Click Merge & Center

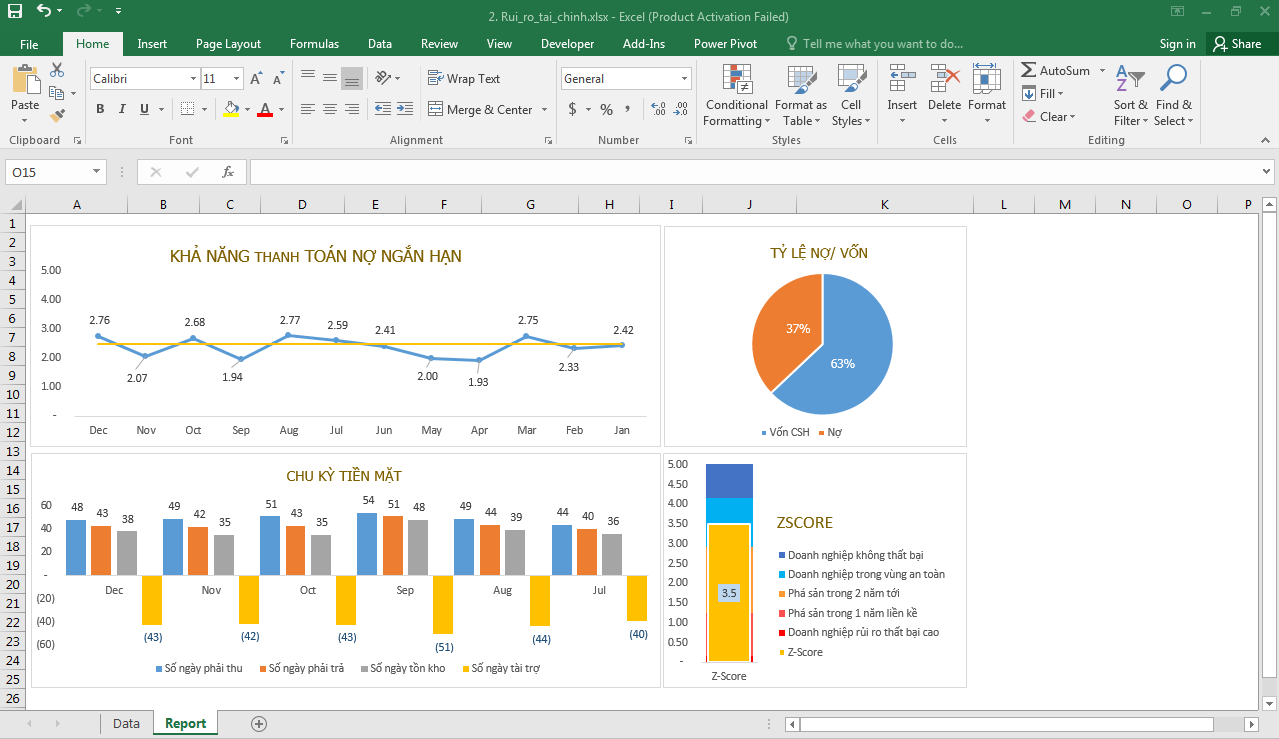pyautogui.click(x=481, y=109)
